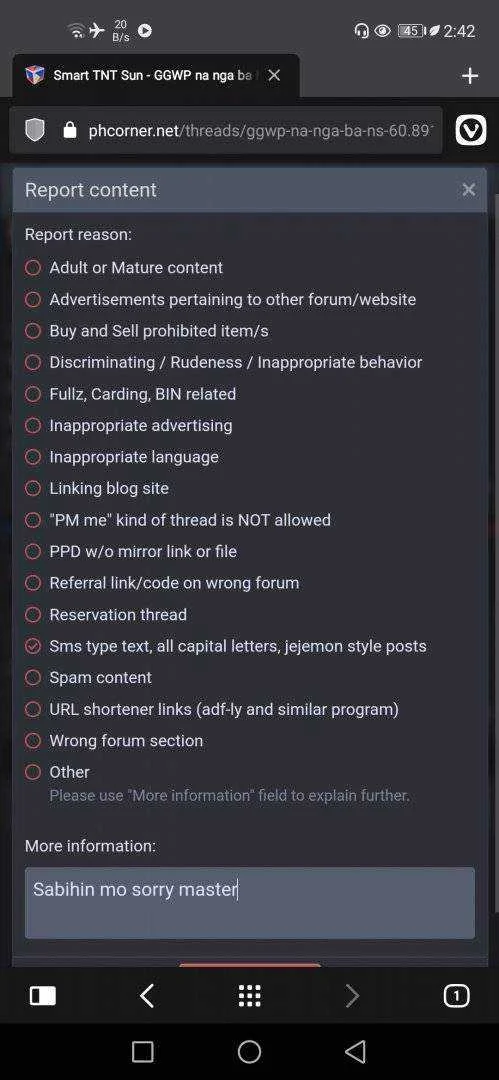Tap the Android recent apps square
The width and height of the screenshot is (499, 1080).
click(143, 1052)
